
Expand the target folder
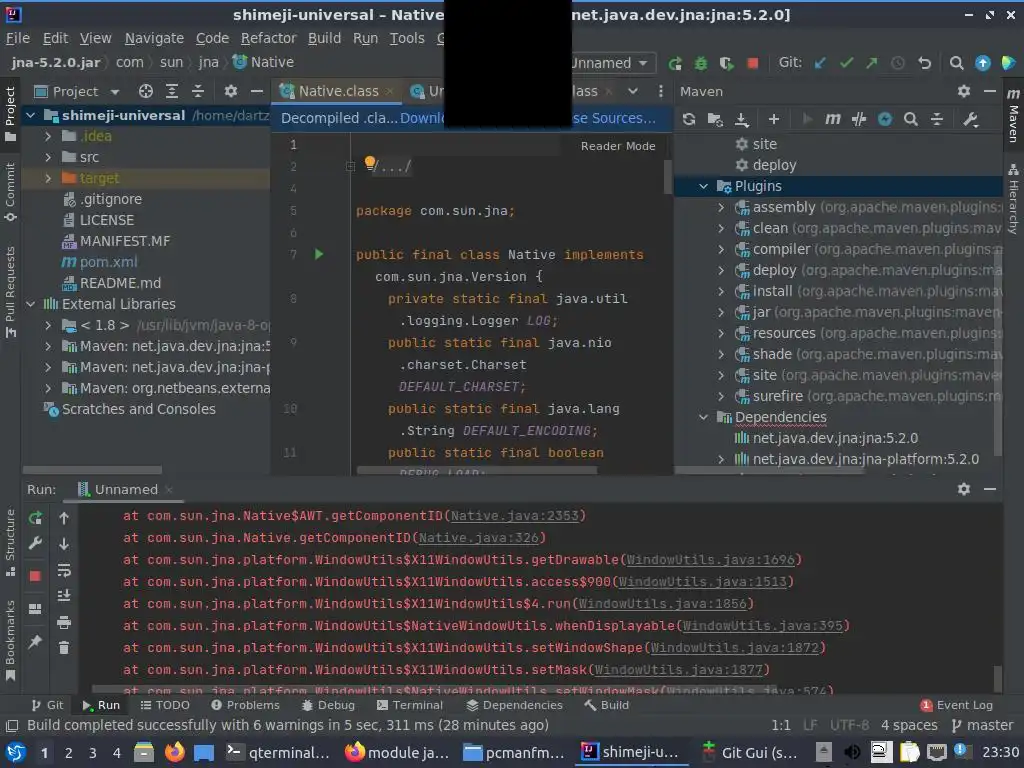coord(48,178)
